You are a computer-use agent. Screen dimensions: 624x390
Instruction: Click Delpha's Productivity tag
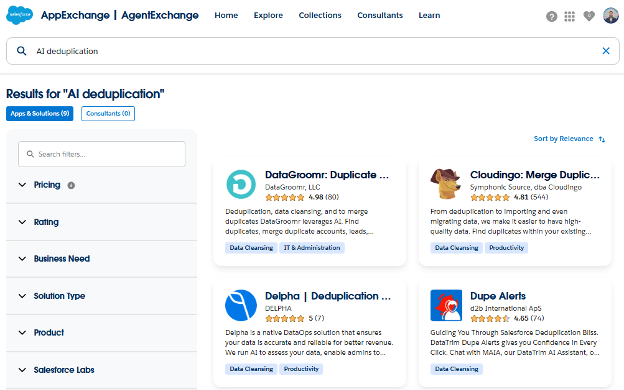301,369
